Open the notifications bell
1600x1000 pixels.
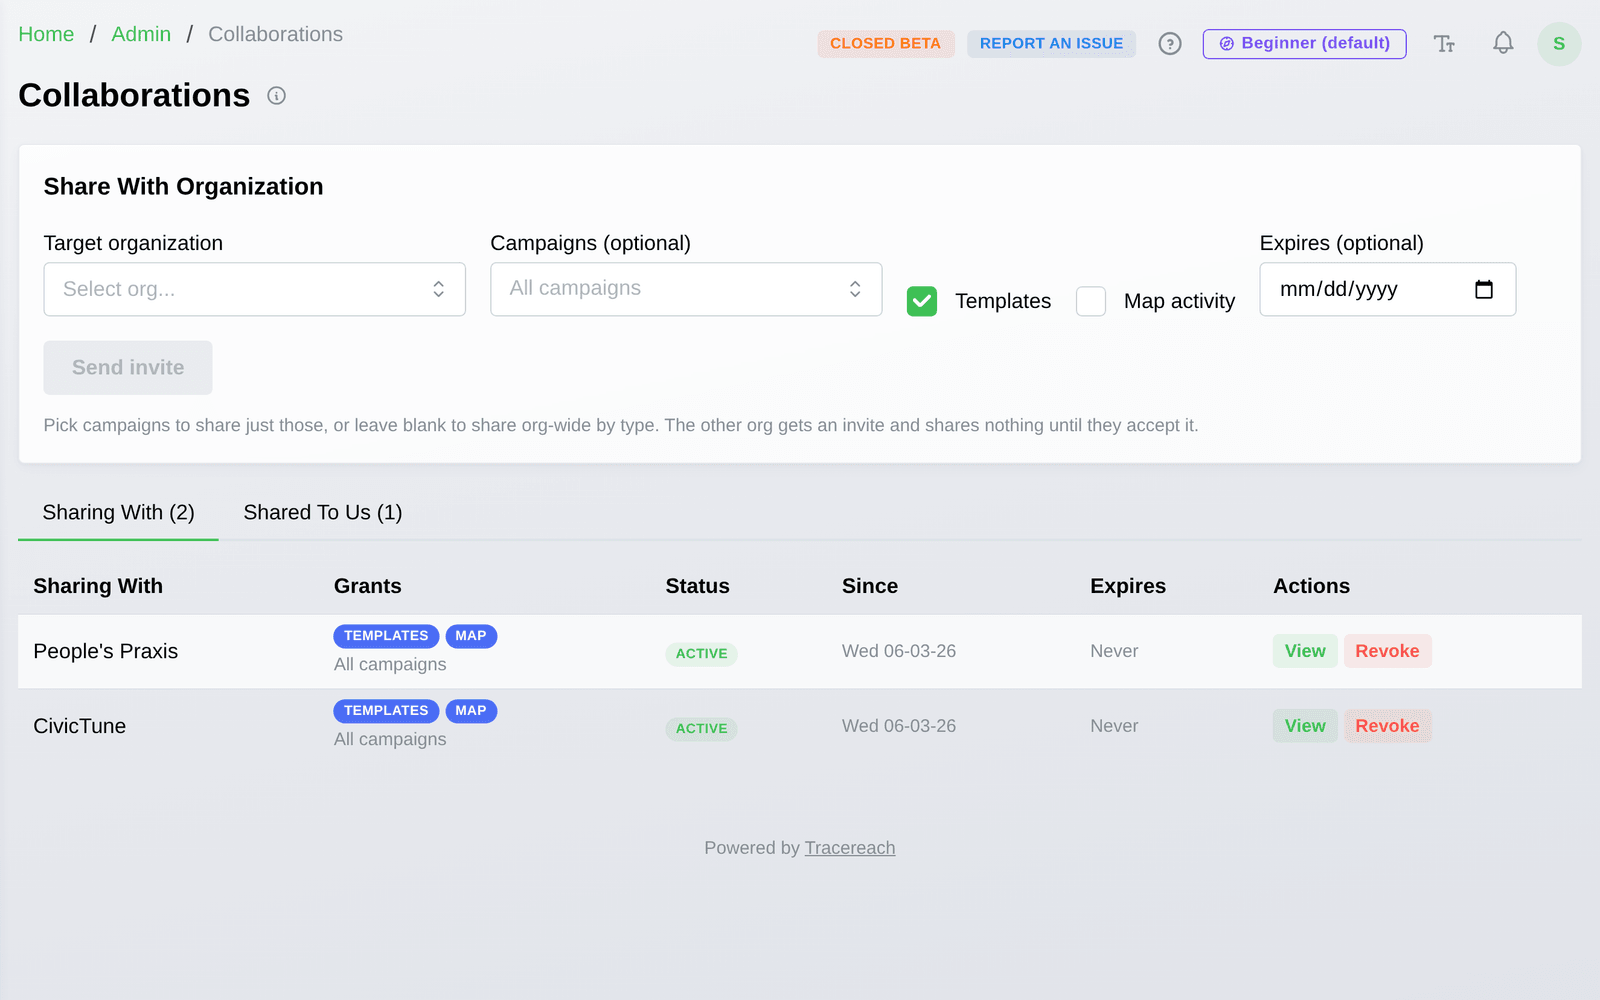click(x=1503, y=43)
